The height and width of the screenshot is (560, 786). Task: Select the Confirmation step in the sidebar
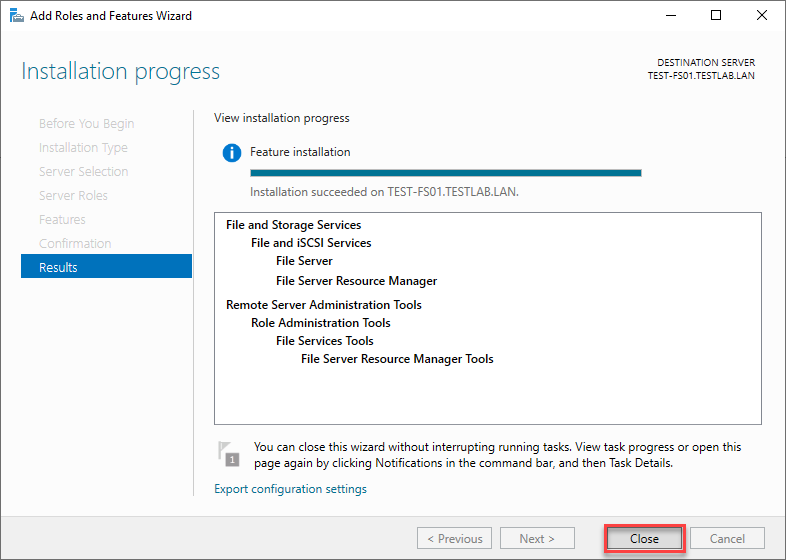click(x=75, y=244)
